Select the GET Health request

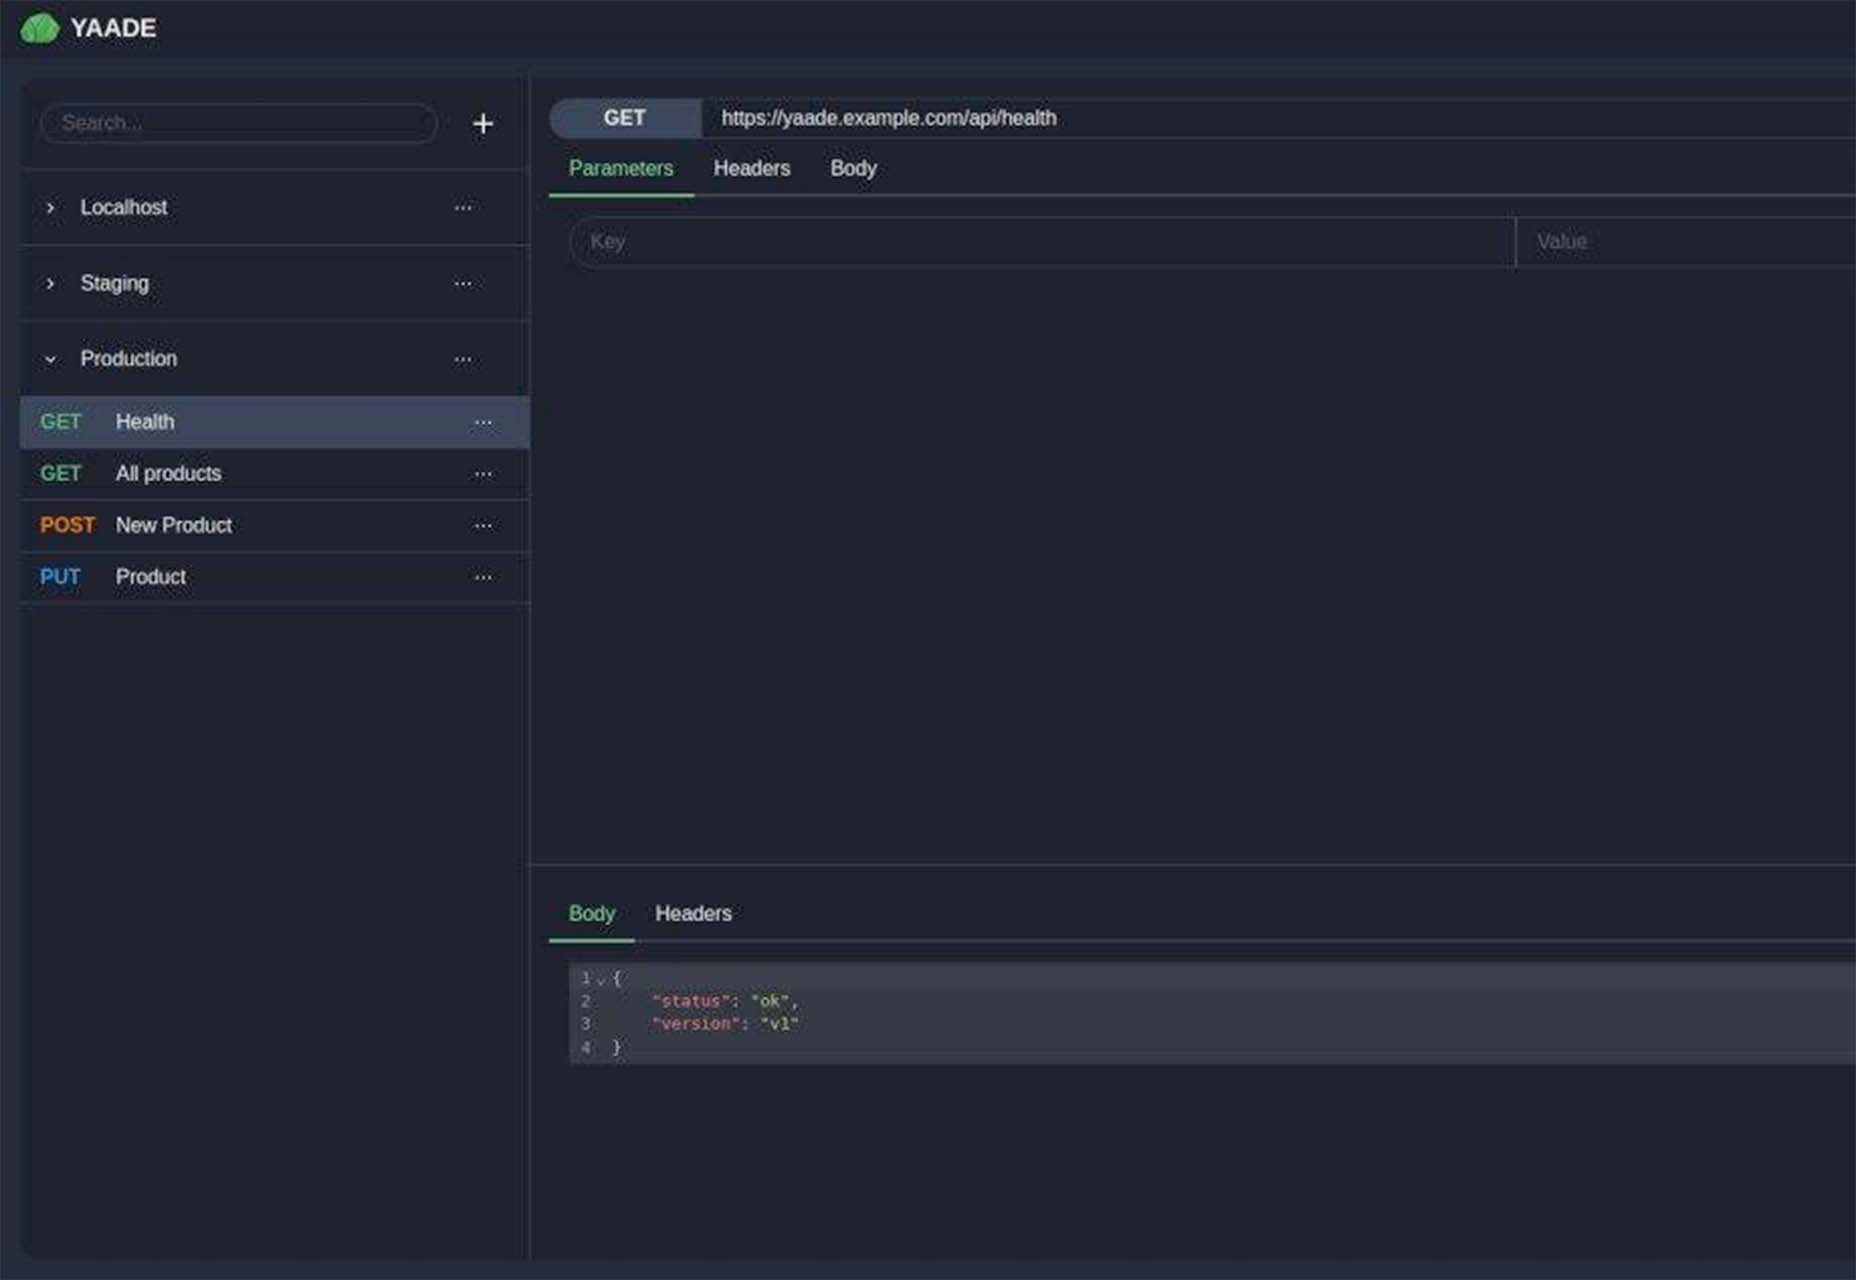click(x=274, y=422)
